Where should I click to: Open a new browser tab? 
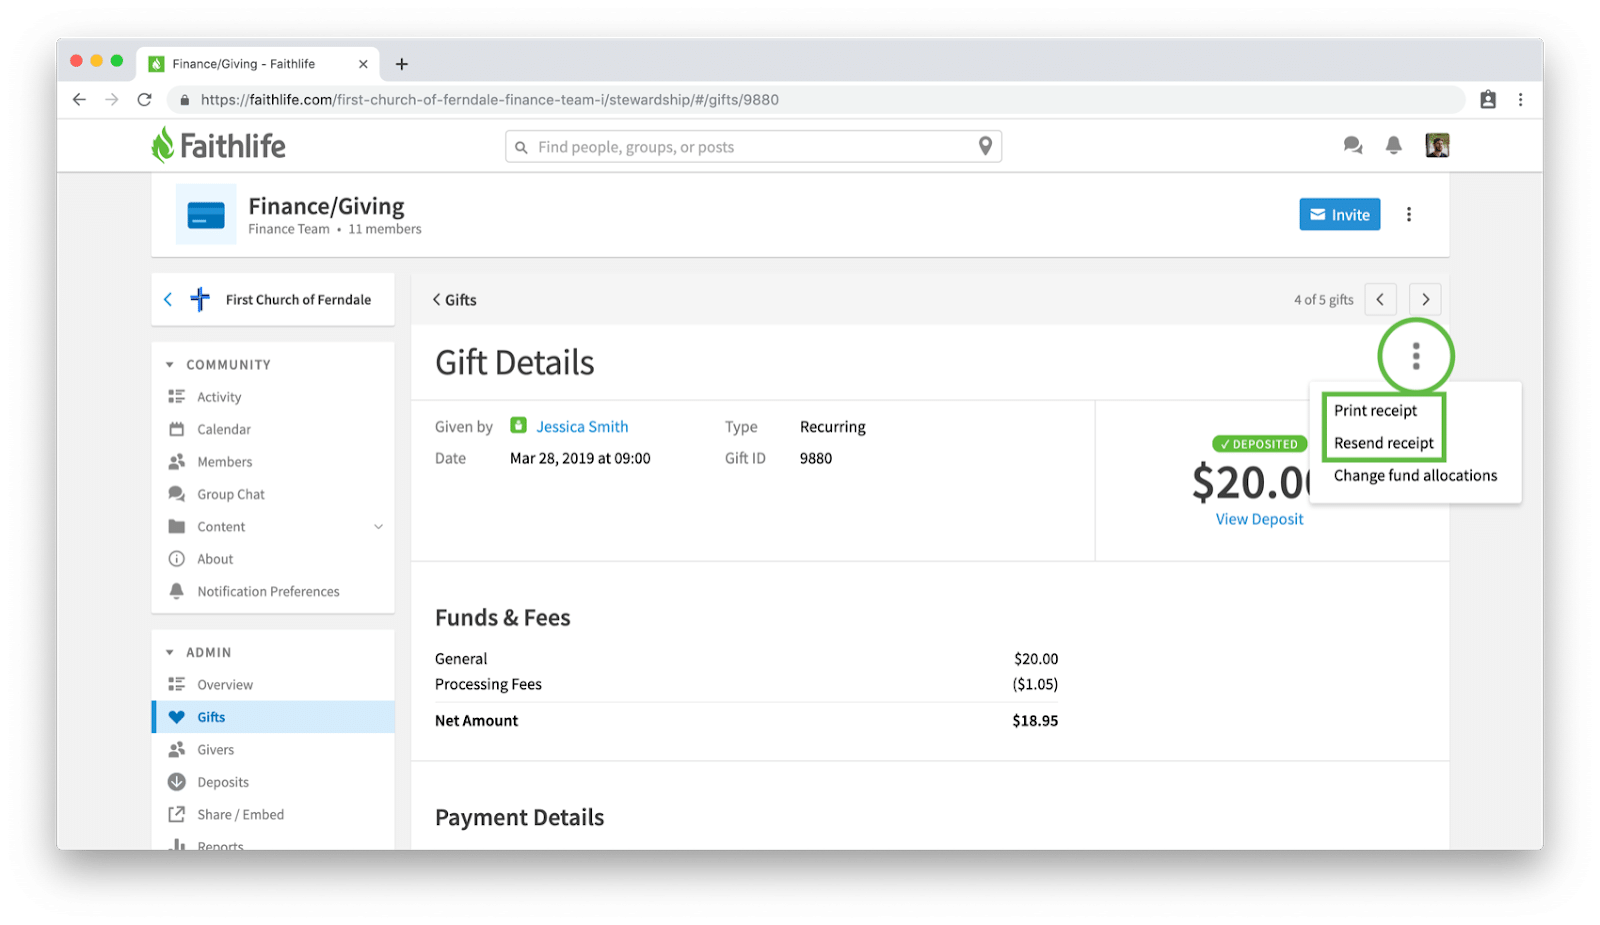pos(402,64)
